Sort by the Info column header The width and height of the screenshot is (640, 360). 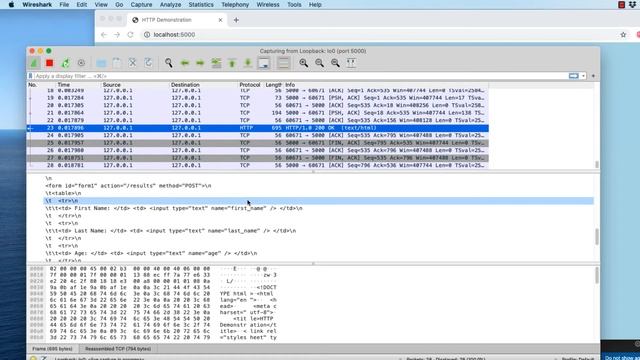[x=386, y=85]
